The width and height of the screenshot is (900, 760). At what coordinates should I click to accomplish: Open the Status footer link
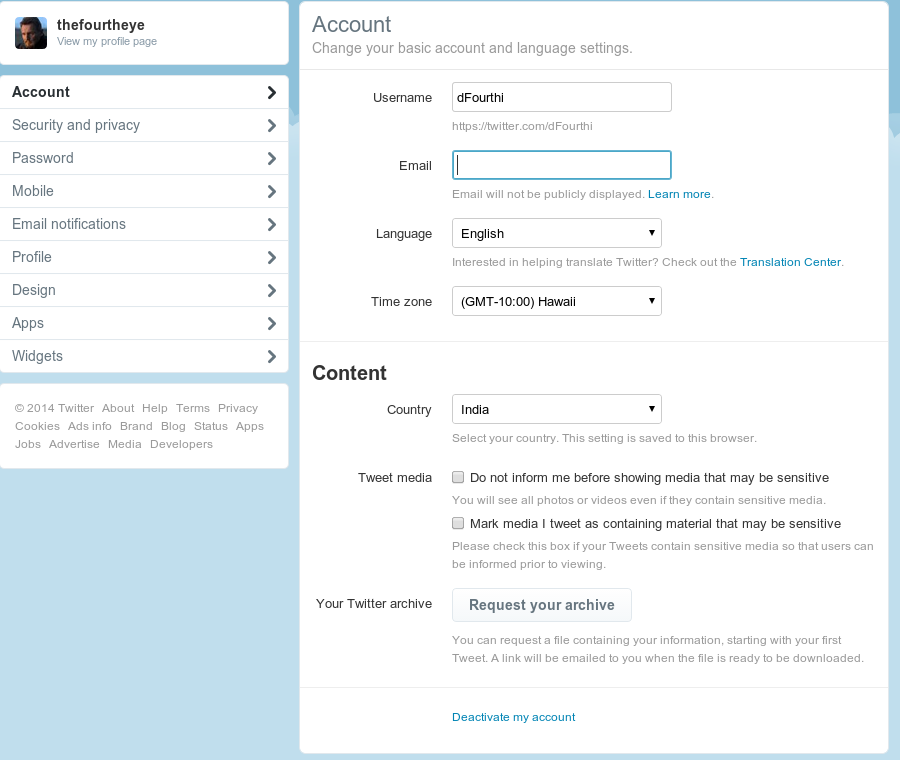click(211, 426)
